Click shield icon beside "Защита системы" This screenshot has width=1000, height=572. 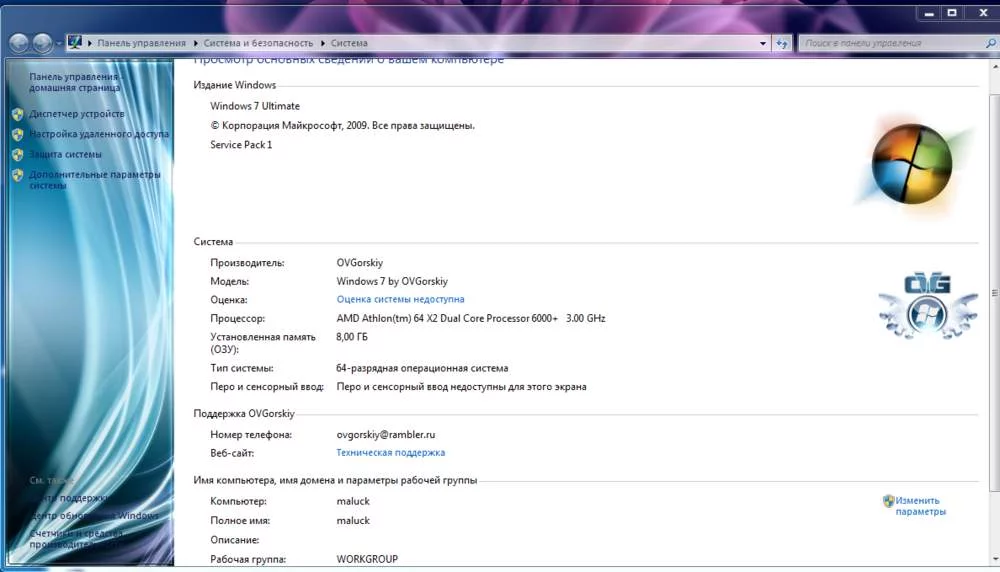pyautogui.click(x=18, y=155)
